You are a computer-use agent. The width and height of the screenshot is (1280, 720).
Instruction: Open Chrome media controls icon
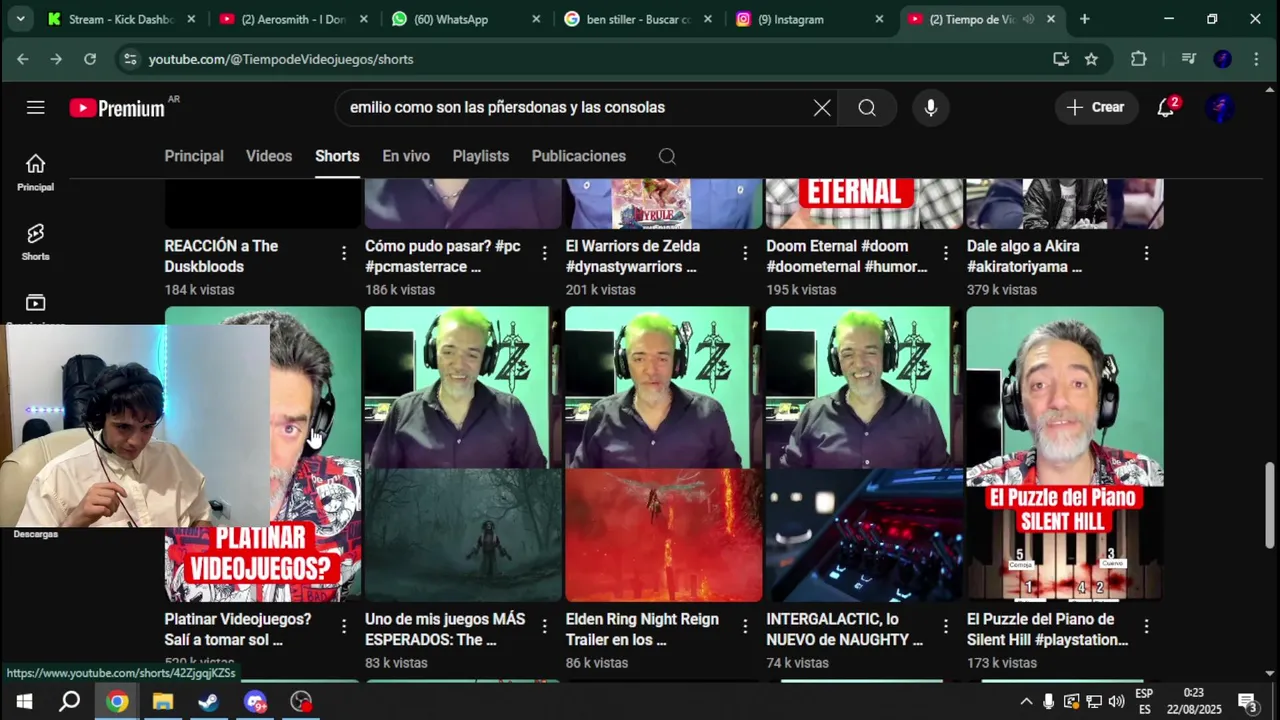pos(1188,59)
